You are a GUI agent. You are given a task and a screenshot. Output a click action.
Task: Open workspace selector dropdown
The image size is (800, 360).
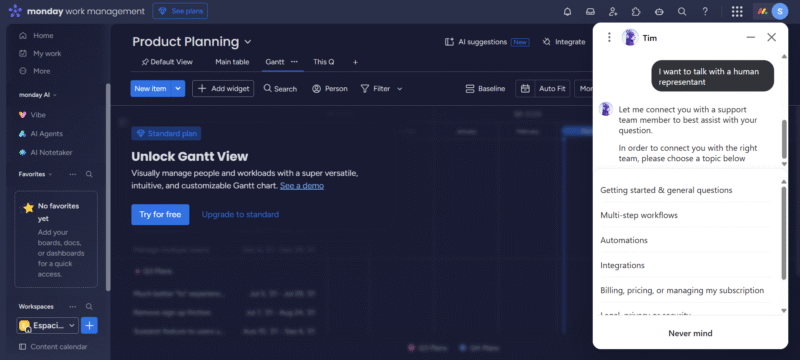point(47,325)
